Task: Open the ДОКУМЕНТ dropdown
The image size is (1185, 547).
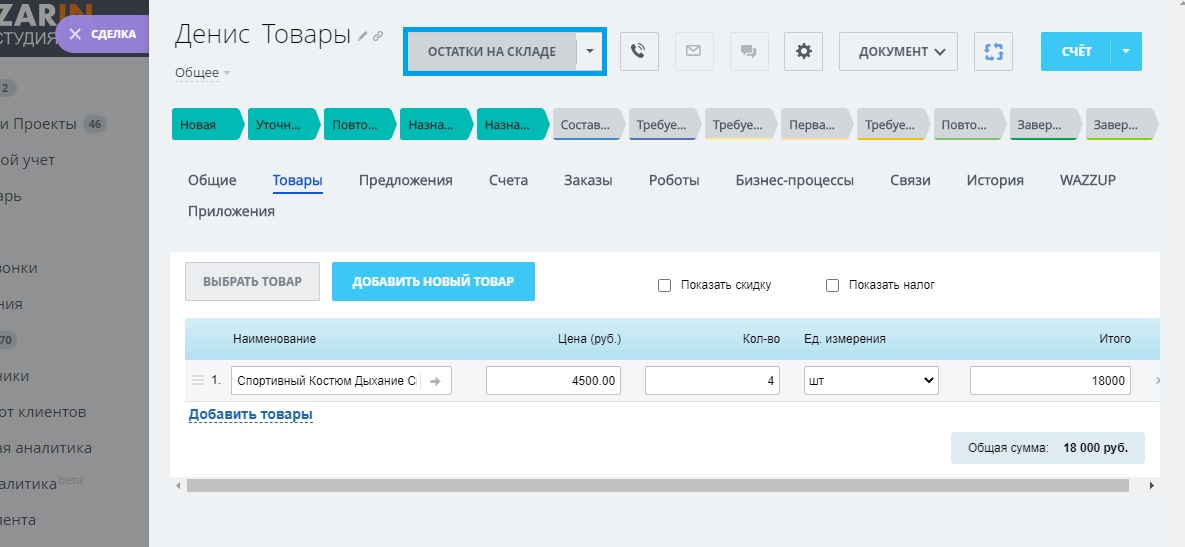Action: tap(898, 51)
